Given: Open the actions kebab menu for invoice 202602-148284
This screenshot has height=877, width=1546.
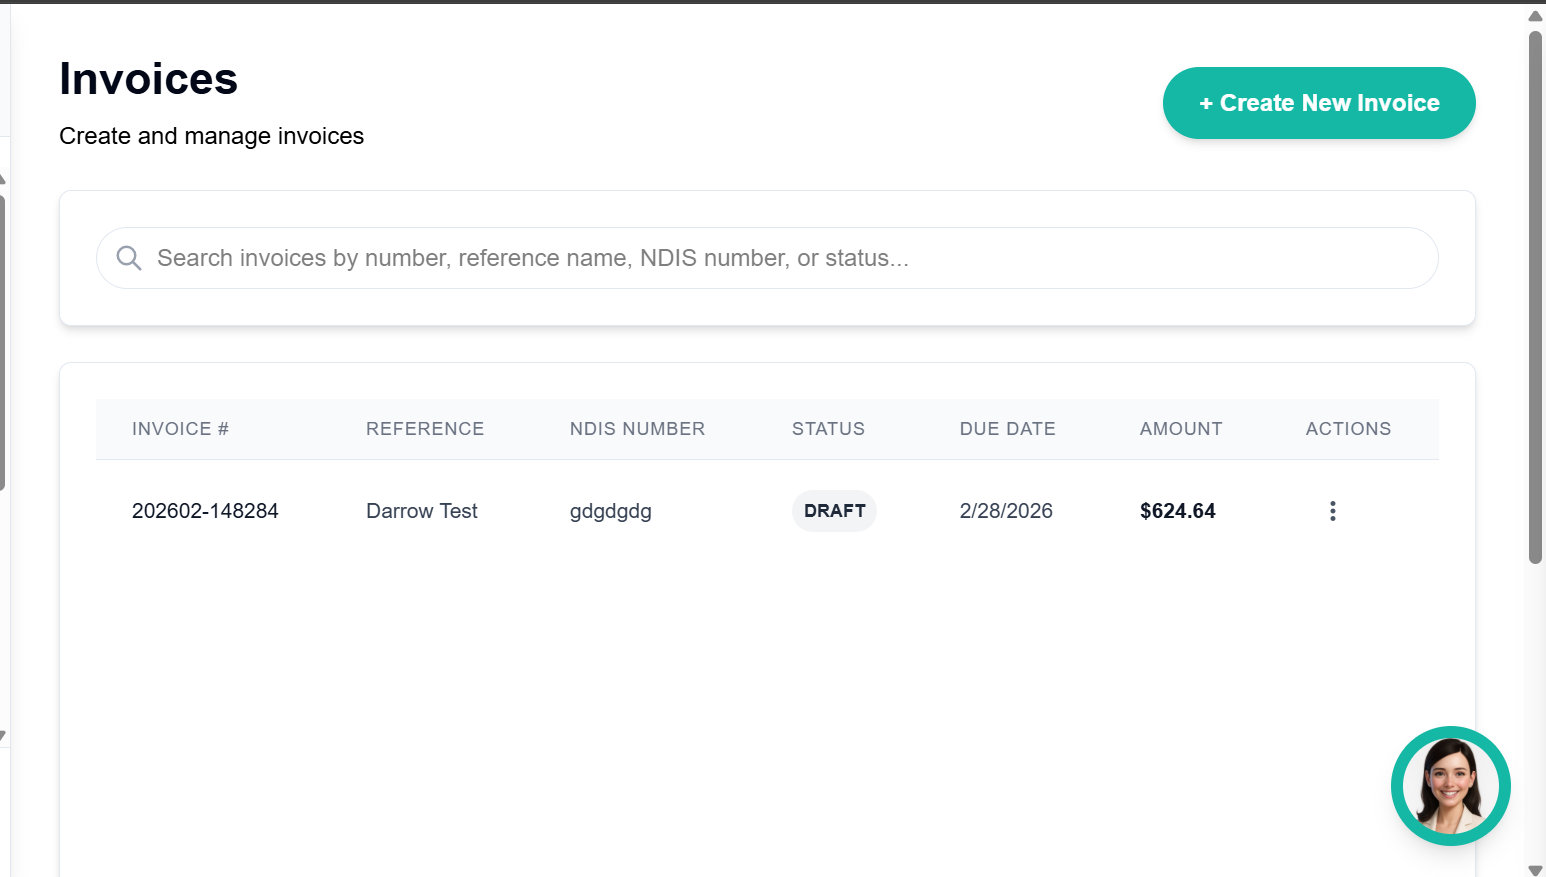Looking at the screenshot, I should pos(1332,510).
